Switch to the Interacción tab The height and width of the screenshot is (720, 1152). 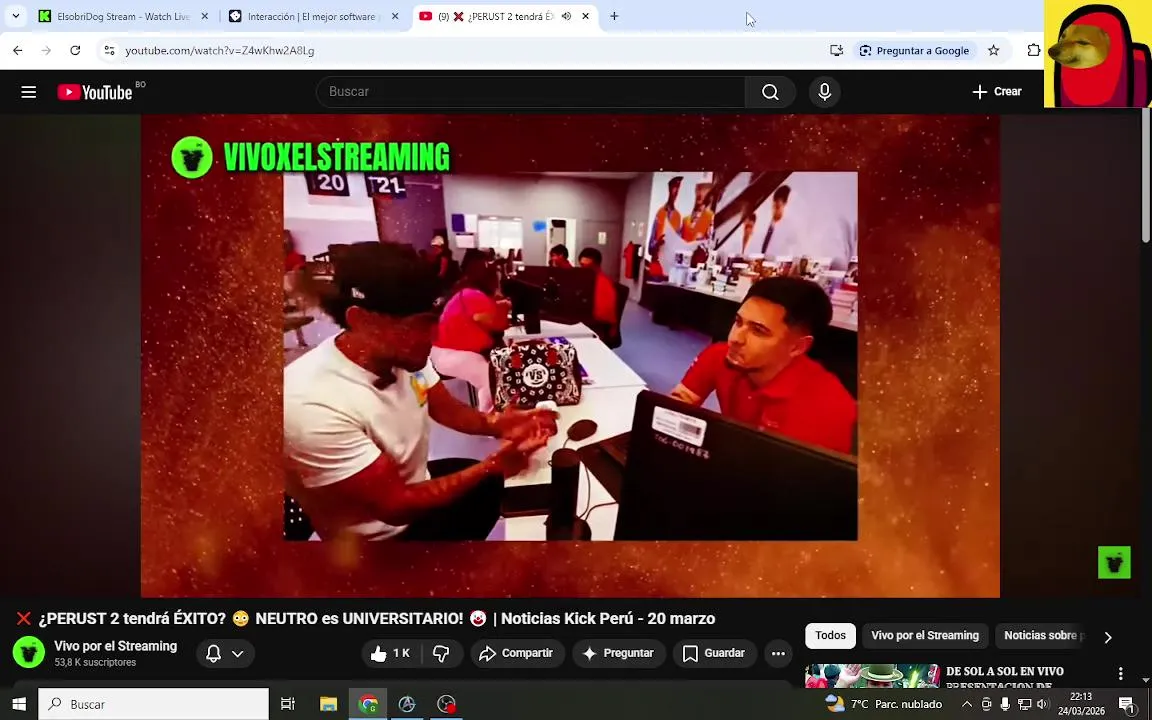point(314,16)
